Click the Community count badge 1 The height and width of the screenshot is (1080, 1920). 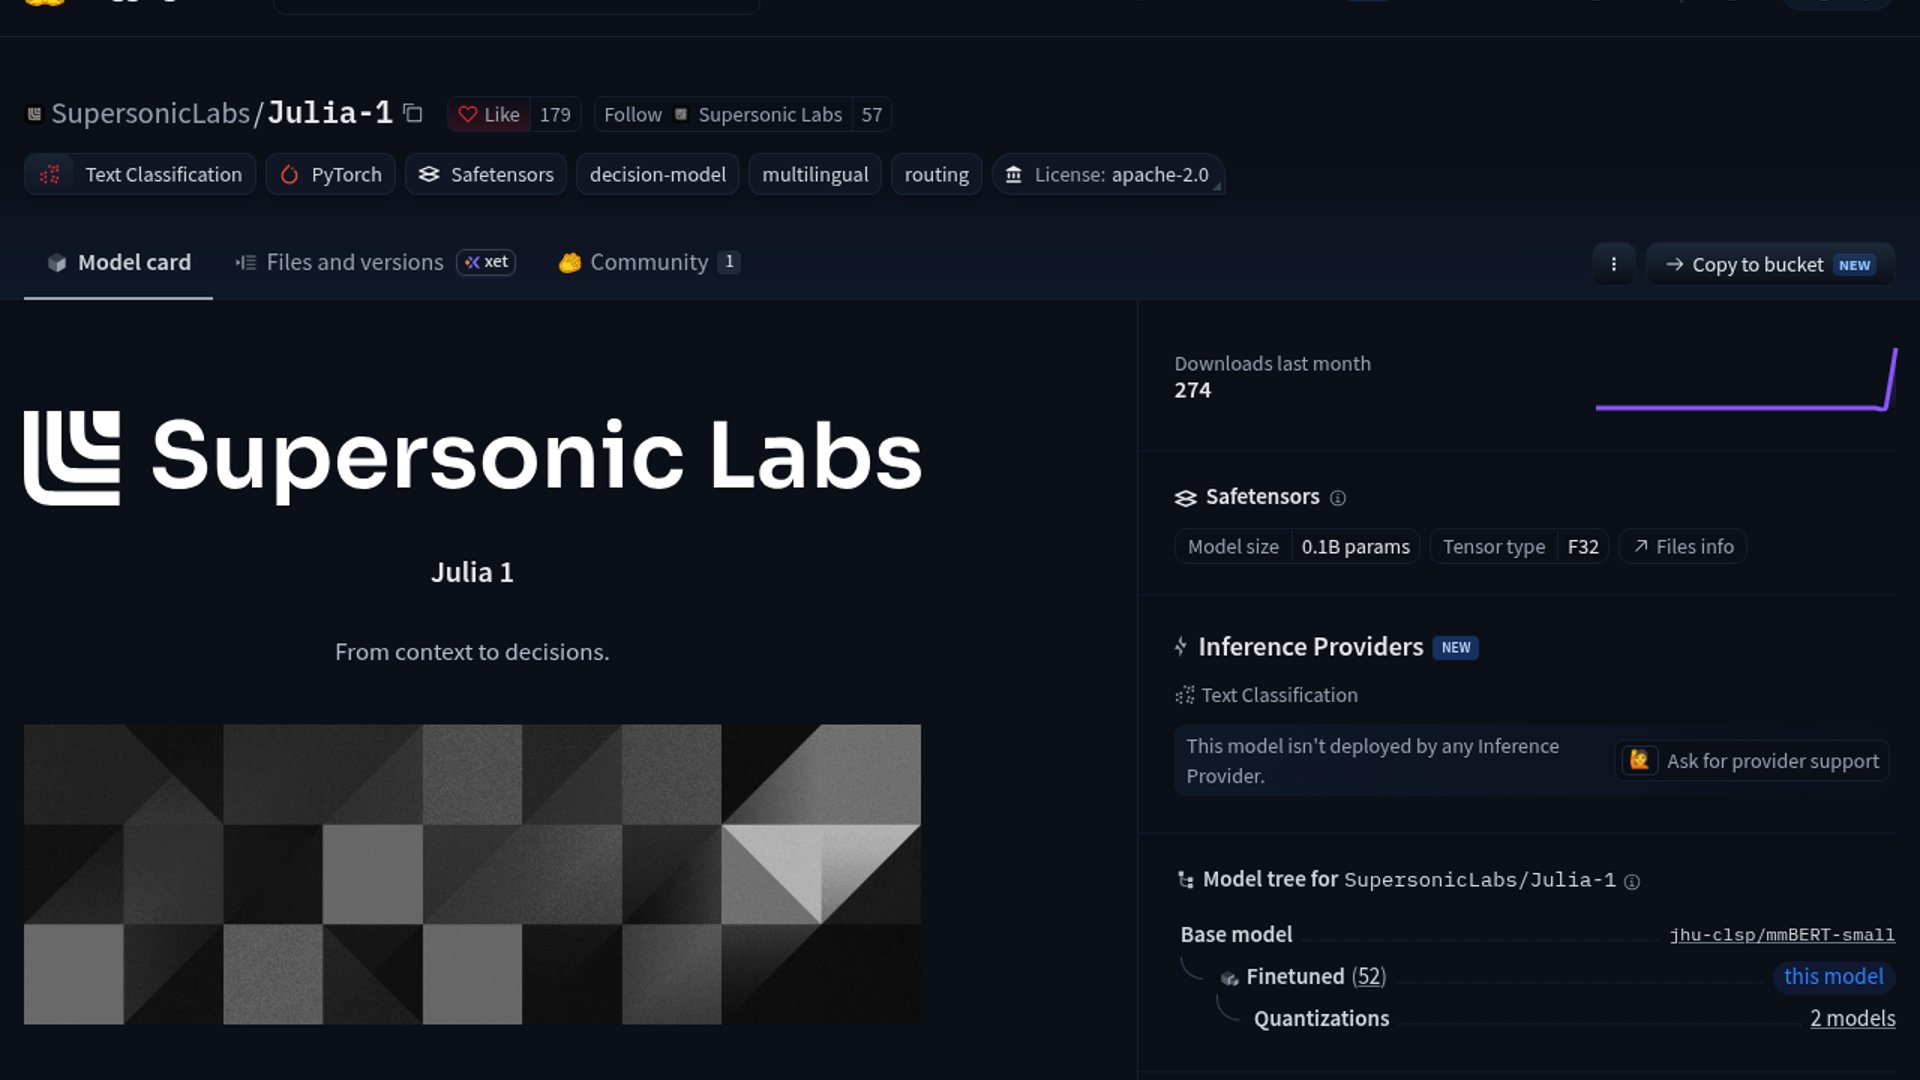click(x=729, y=262)
